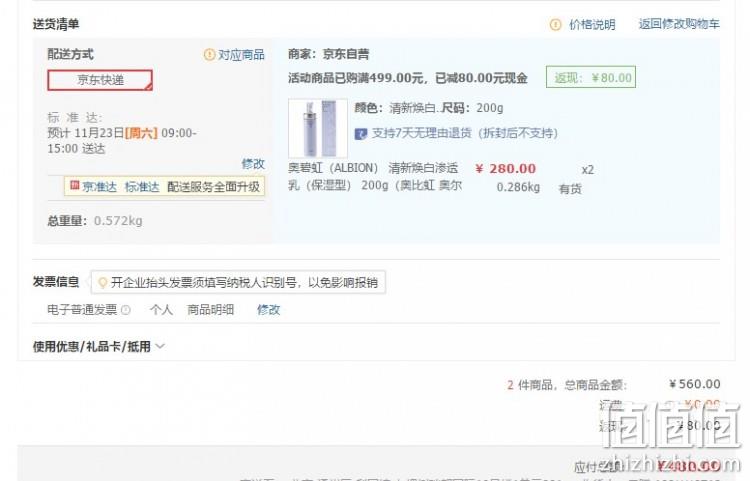Image resolution: width=750 pixels, height=481 pixels.
Task: Click the 电子普通发票 help icon
Action: 126,310
